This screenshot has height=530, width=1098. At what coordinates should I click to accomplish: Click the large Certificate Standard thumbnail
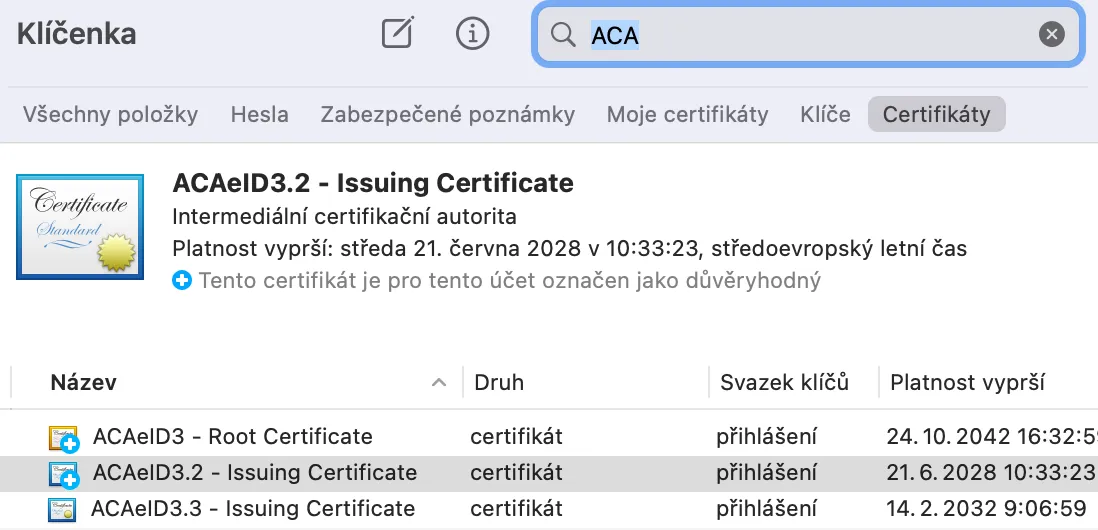[80, 227]
